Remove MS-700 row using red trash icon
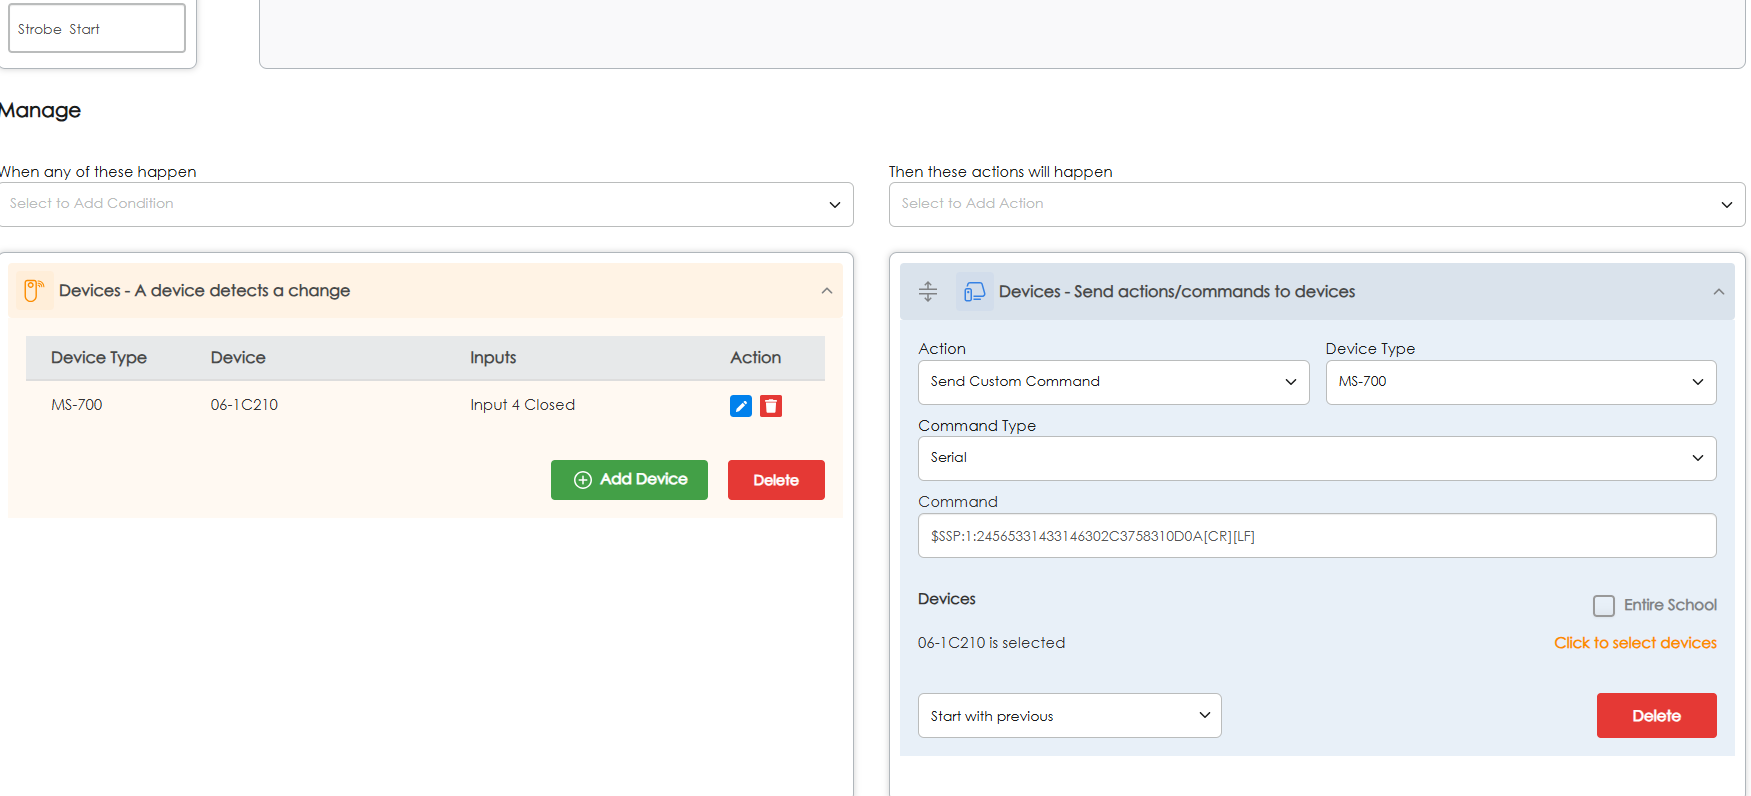This screenshot has height=796, width=1751. pyautogui.click(x=771, y=406)
